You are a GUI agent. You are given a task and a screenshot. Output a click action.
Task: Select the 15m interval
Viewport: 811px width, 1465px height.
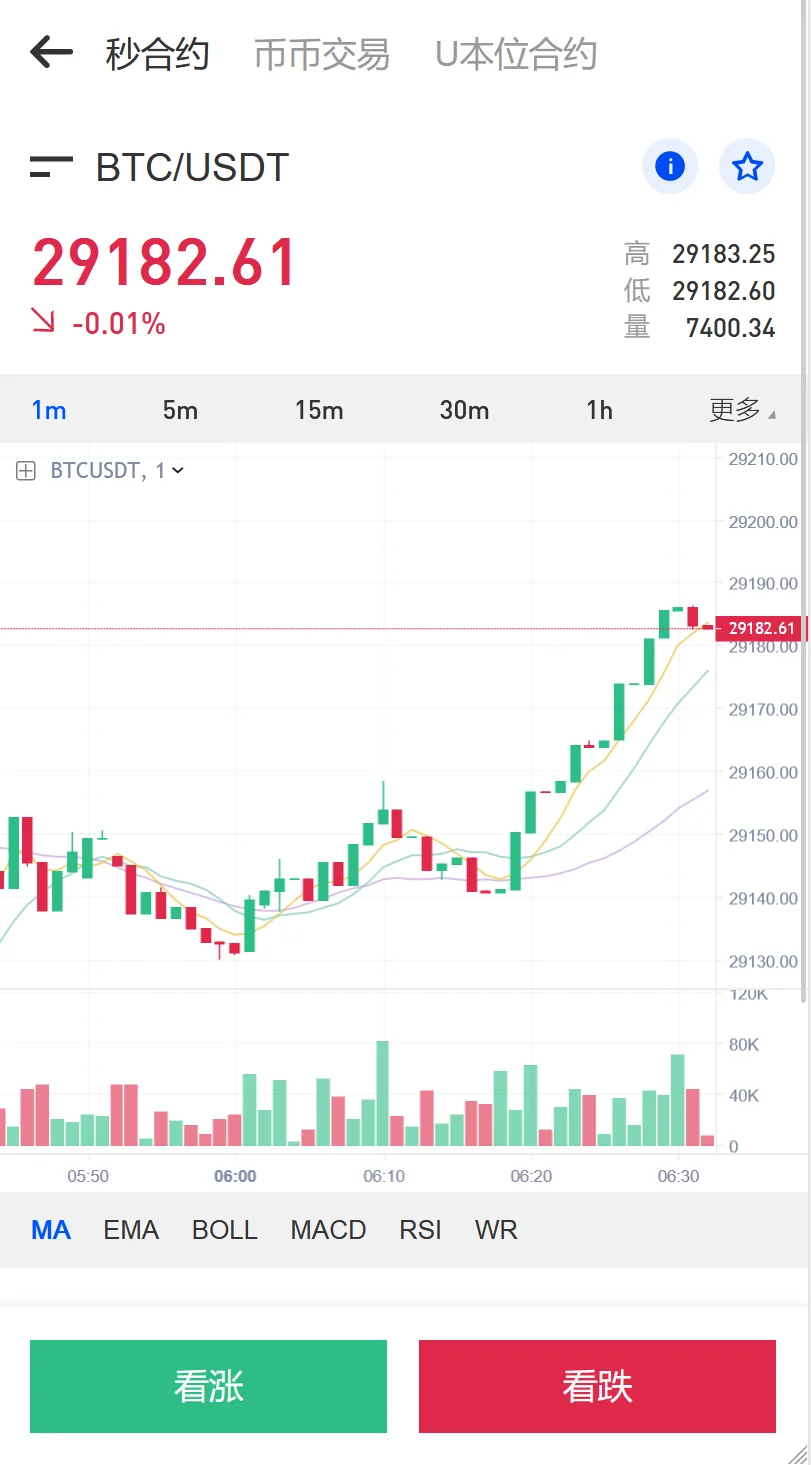319,410
